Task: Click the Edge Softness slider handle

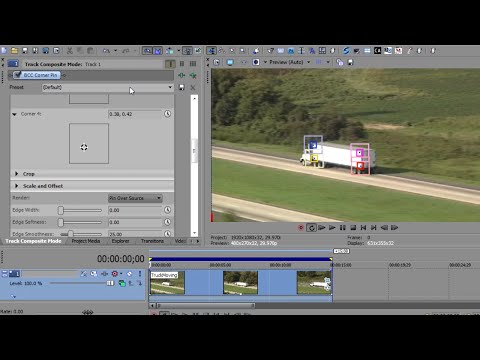Action: point(61,222)
